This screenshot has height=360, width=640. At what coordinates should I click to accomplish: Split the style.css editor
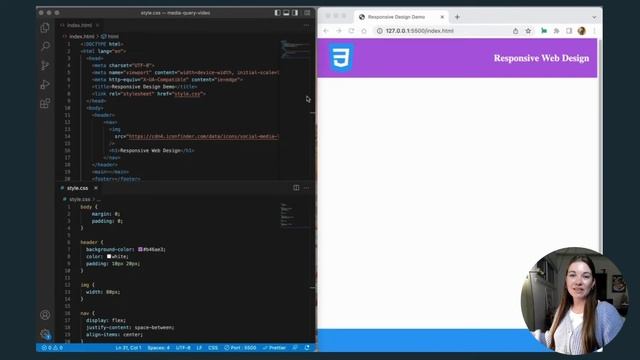click(296, 188)
